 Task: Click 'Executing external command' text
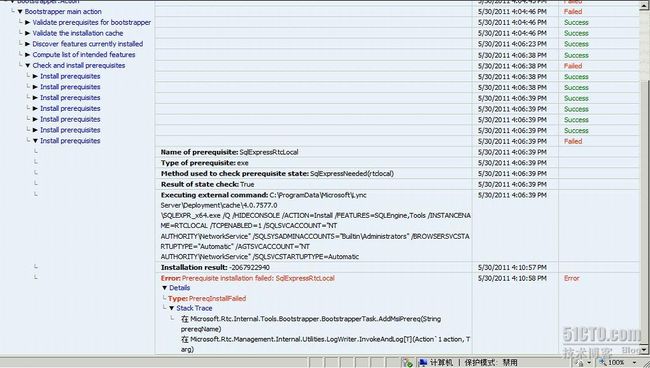(316, 225)
